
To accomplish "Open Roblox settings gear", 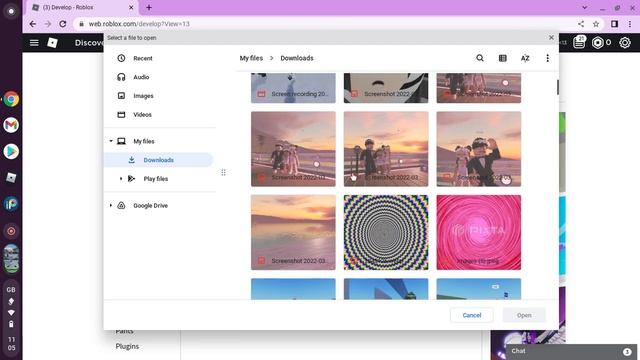I will click(x=624, y=42).
